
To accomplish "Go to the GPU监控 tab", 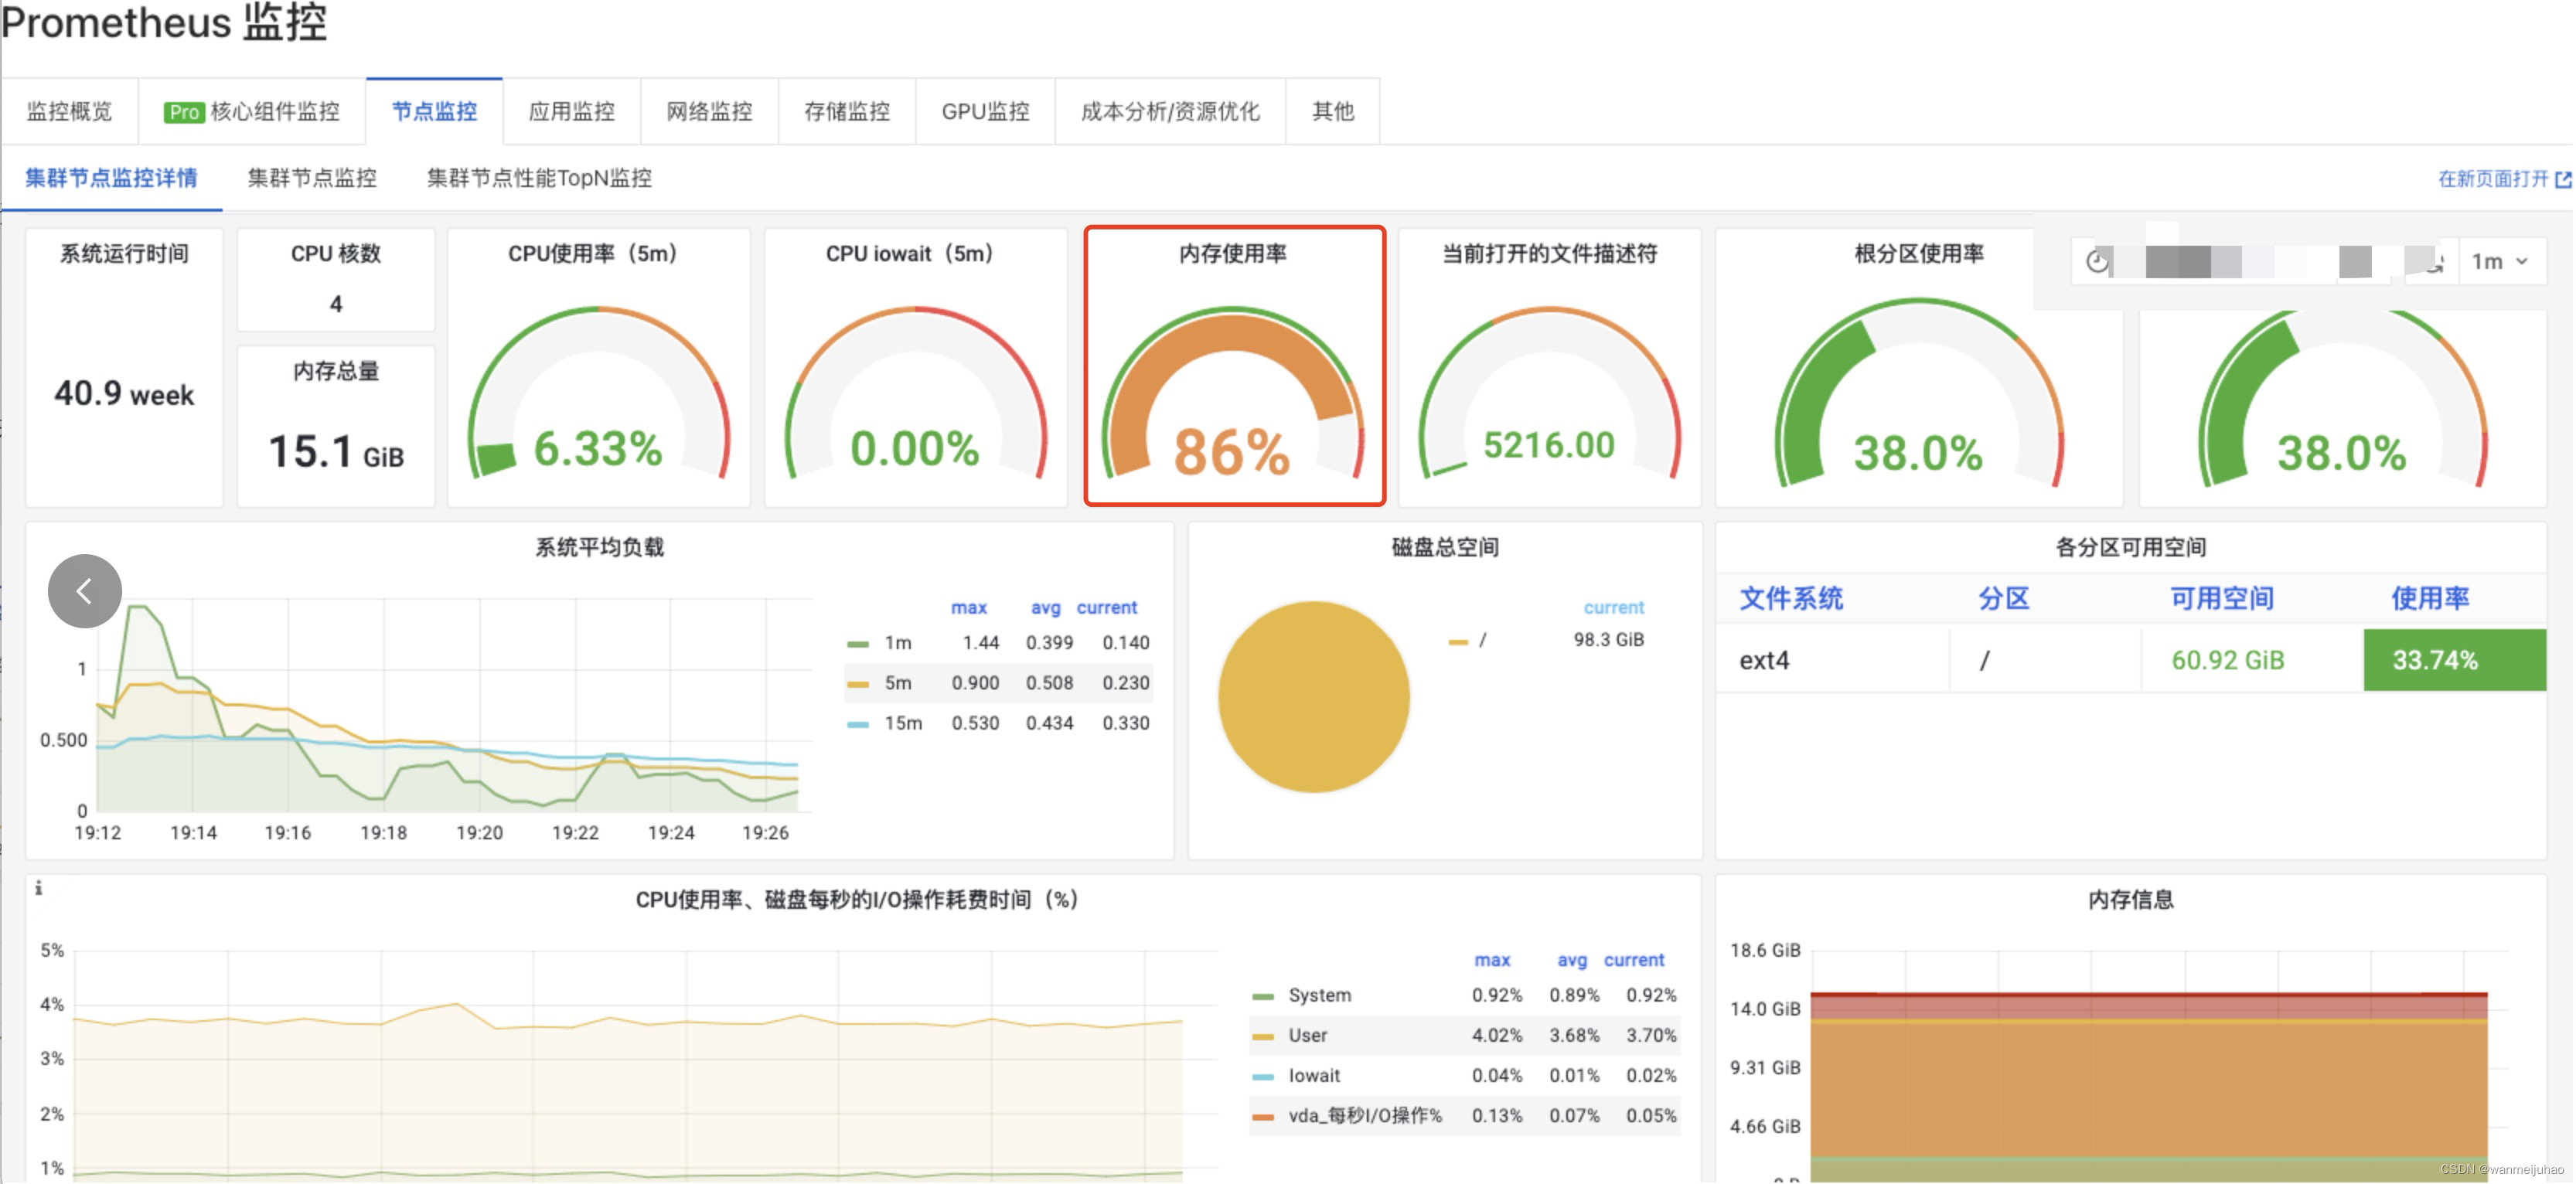I will [985, 111].
